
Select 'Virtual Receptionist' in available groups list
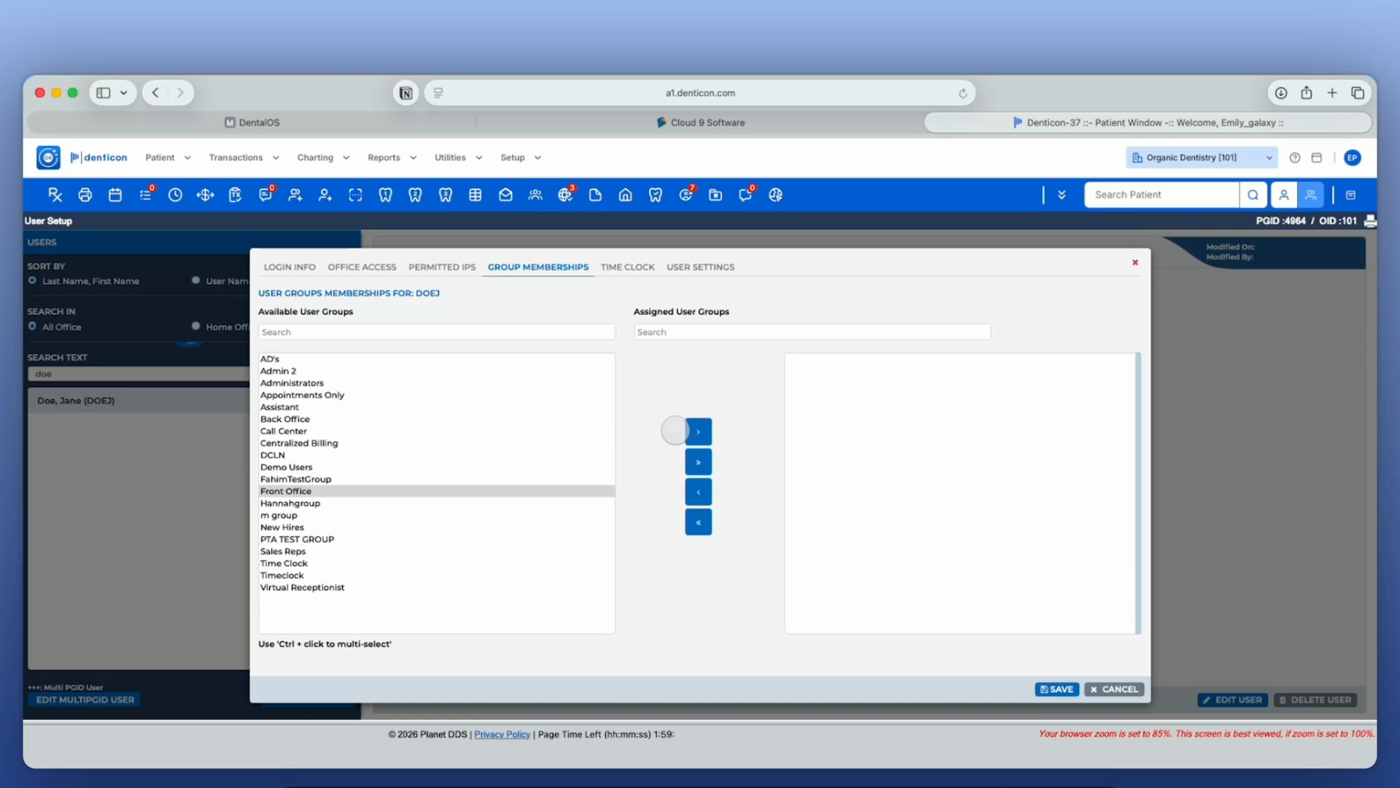tap(437, 587)
